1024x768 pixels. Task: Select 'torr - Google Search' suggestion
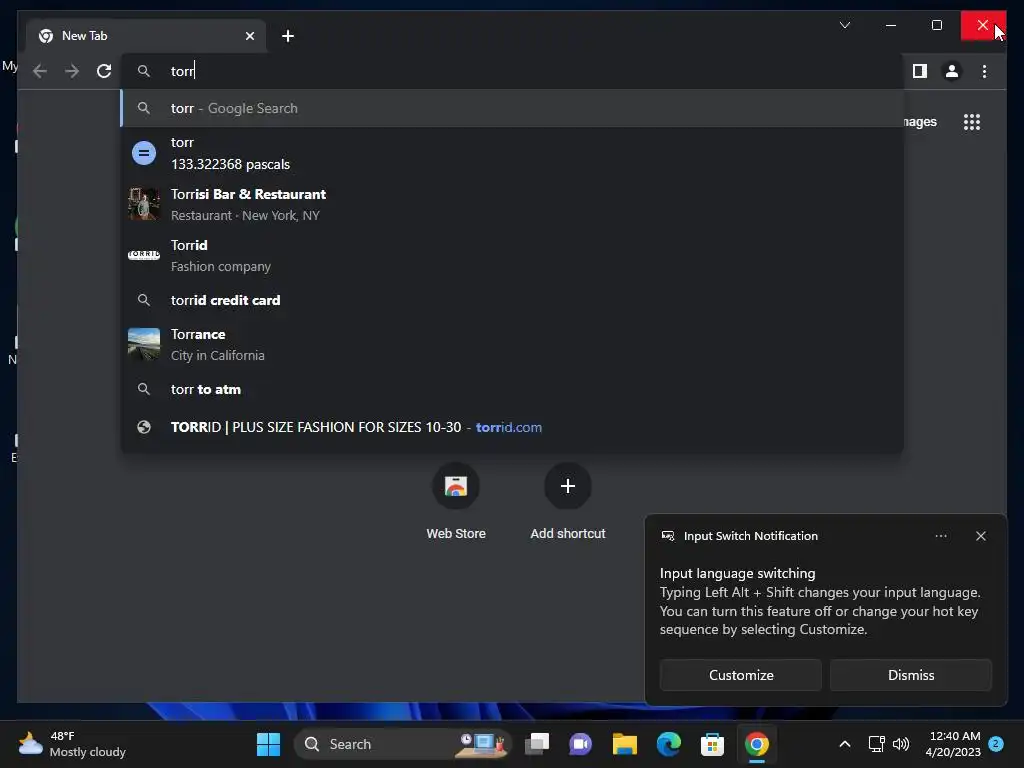pyautogui.click(x=513, y=108)
